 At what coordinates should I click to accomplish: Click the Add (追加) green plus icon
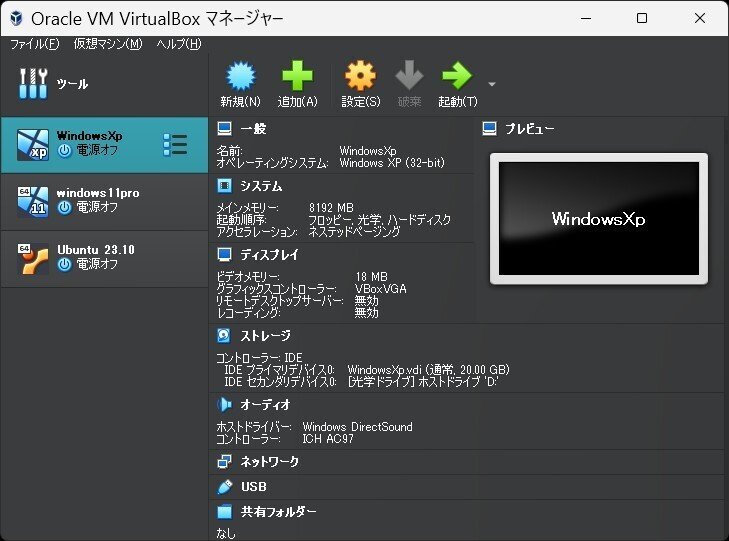coord(298,76)
